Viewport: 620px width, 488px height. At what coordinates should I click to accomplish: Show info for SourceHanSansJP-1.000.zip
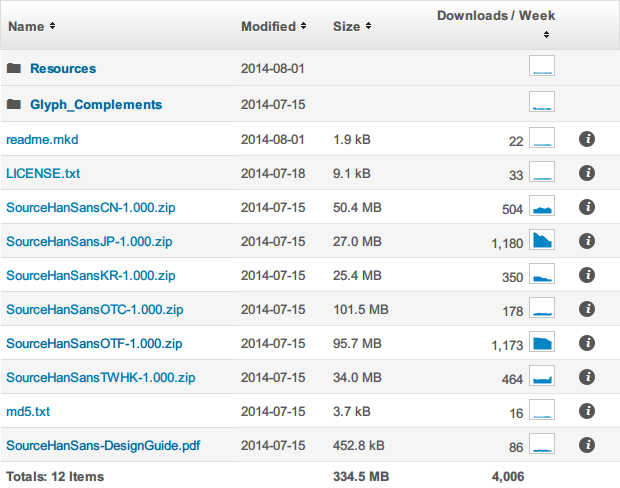pos(587,241)
